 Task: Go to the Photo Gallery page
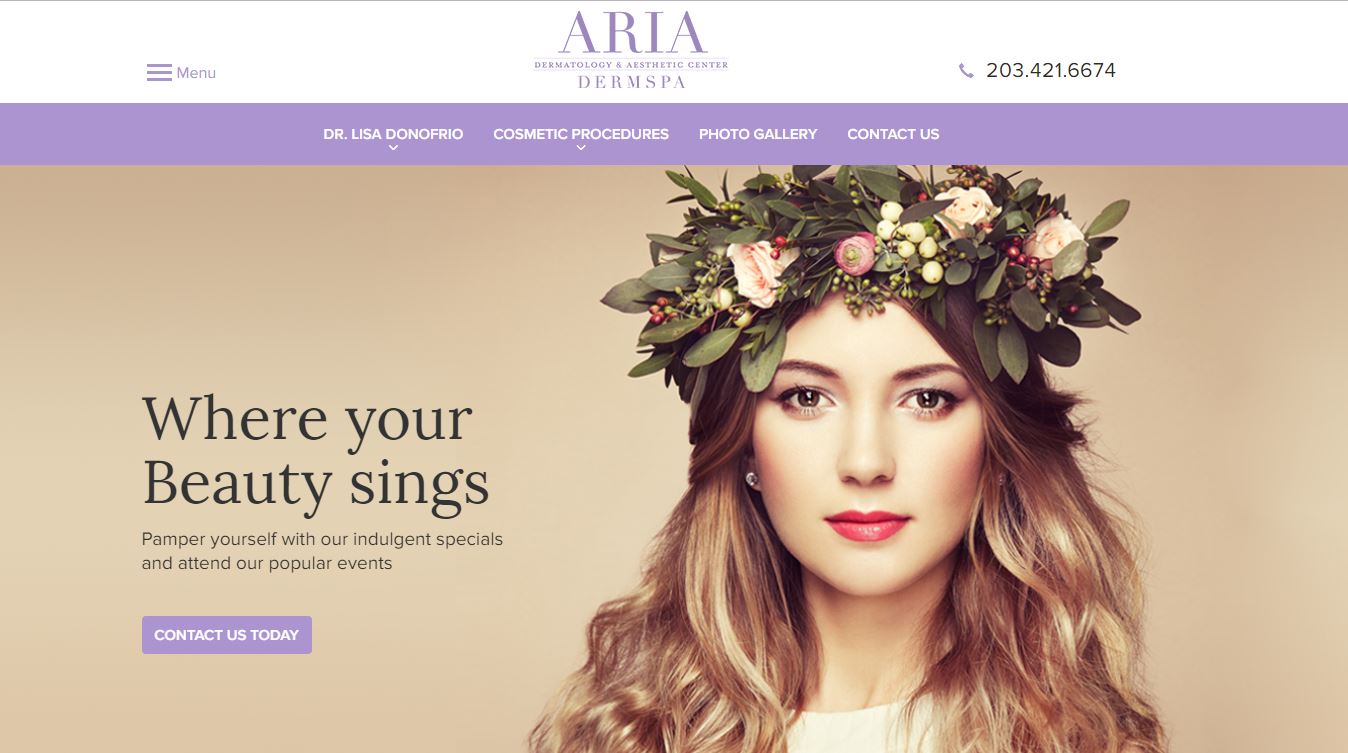tap(758, 134)
